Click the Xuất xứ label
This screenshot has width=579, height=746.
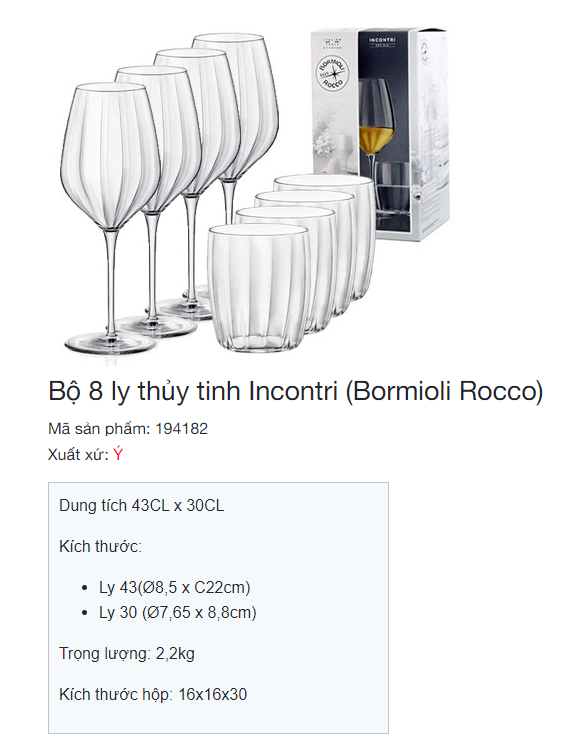click(x=78, y=454)
